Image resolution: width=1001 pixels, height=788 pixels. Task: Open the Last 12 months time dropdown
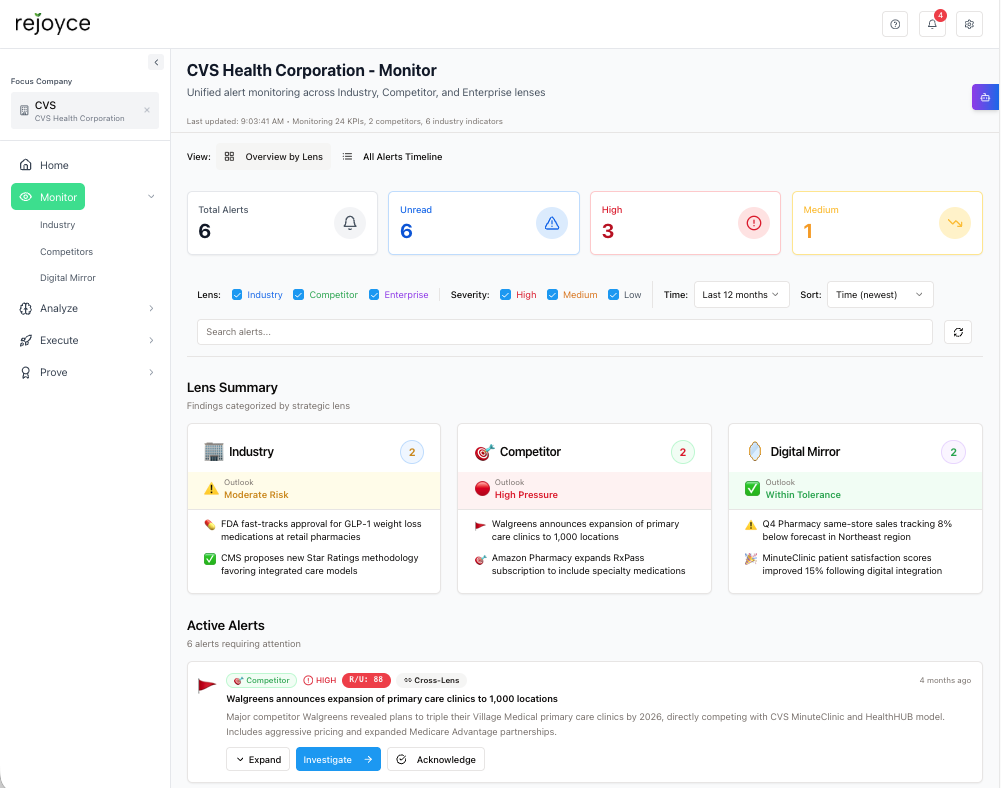[741, 294]
